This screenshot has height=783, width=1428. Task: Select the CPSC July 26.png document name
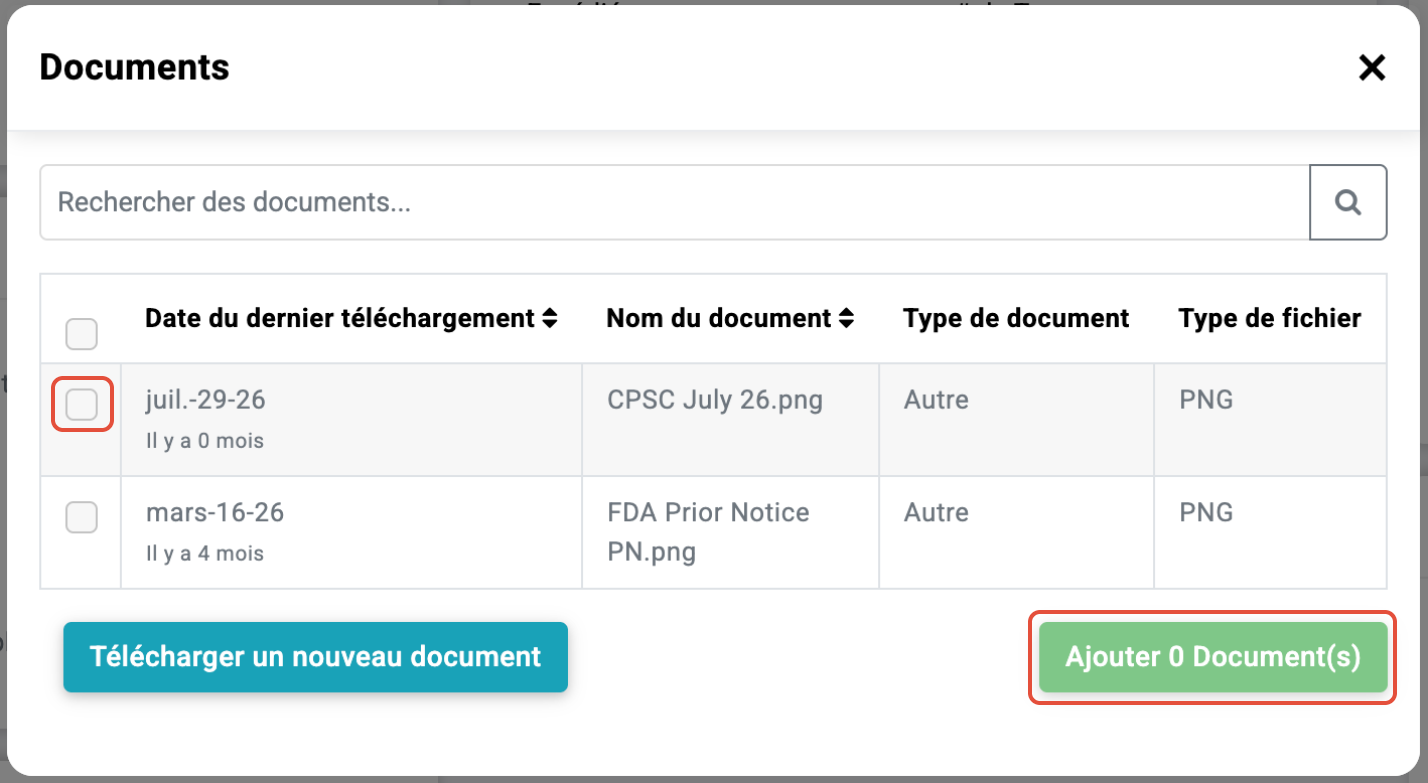(715, 401)
